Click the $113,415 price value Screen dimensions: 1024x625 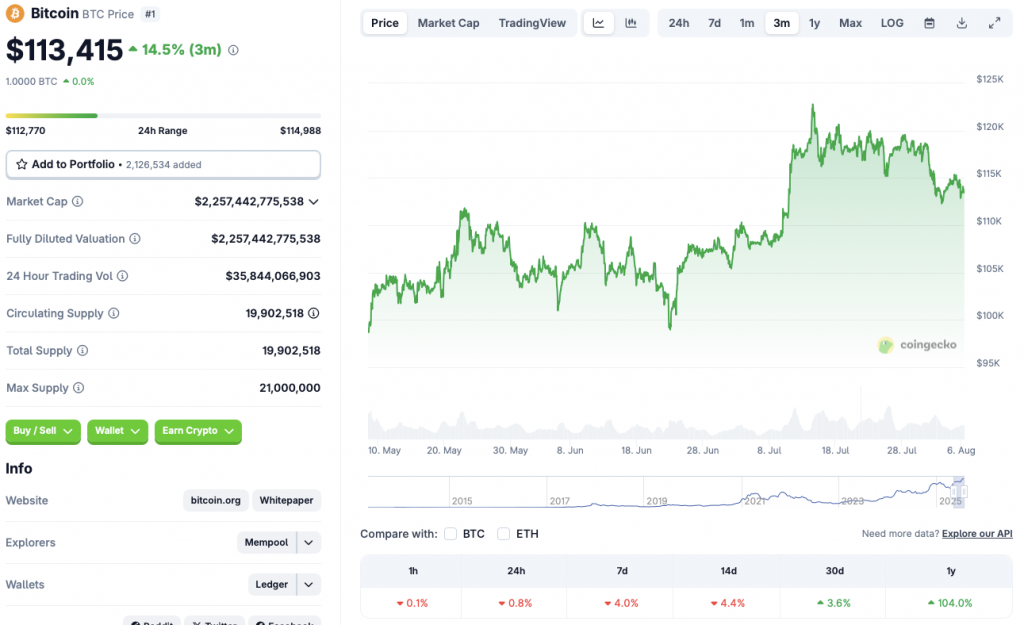[64, 50]
